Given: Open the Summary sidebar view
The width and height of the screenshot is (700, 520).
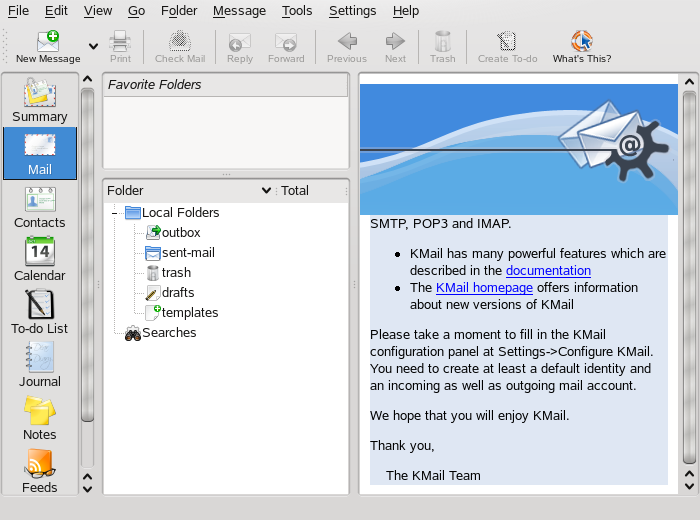Looking at the screenshot, I should pos(40,100).
